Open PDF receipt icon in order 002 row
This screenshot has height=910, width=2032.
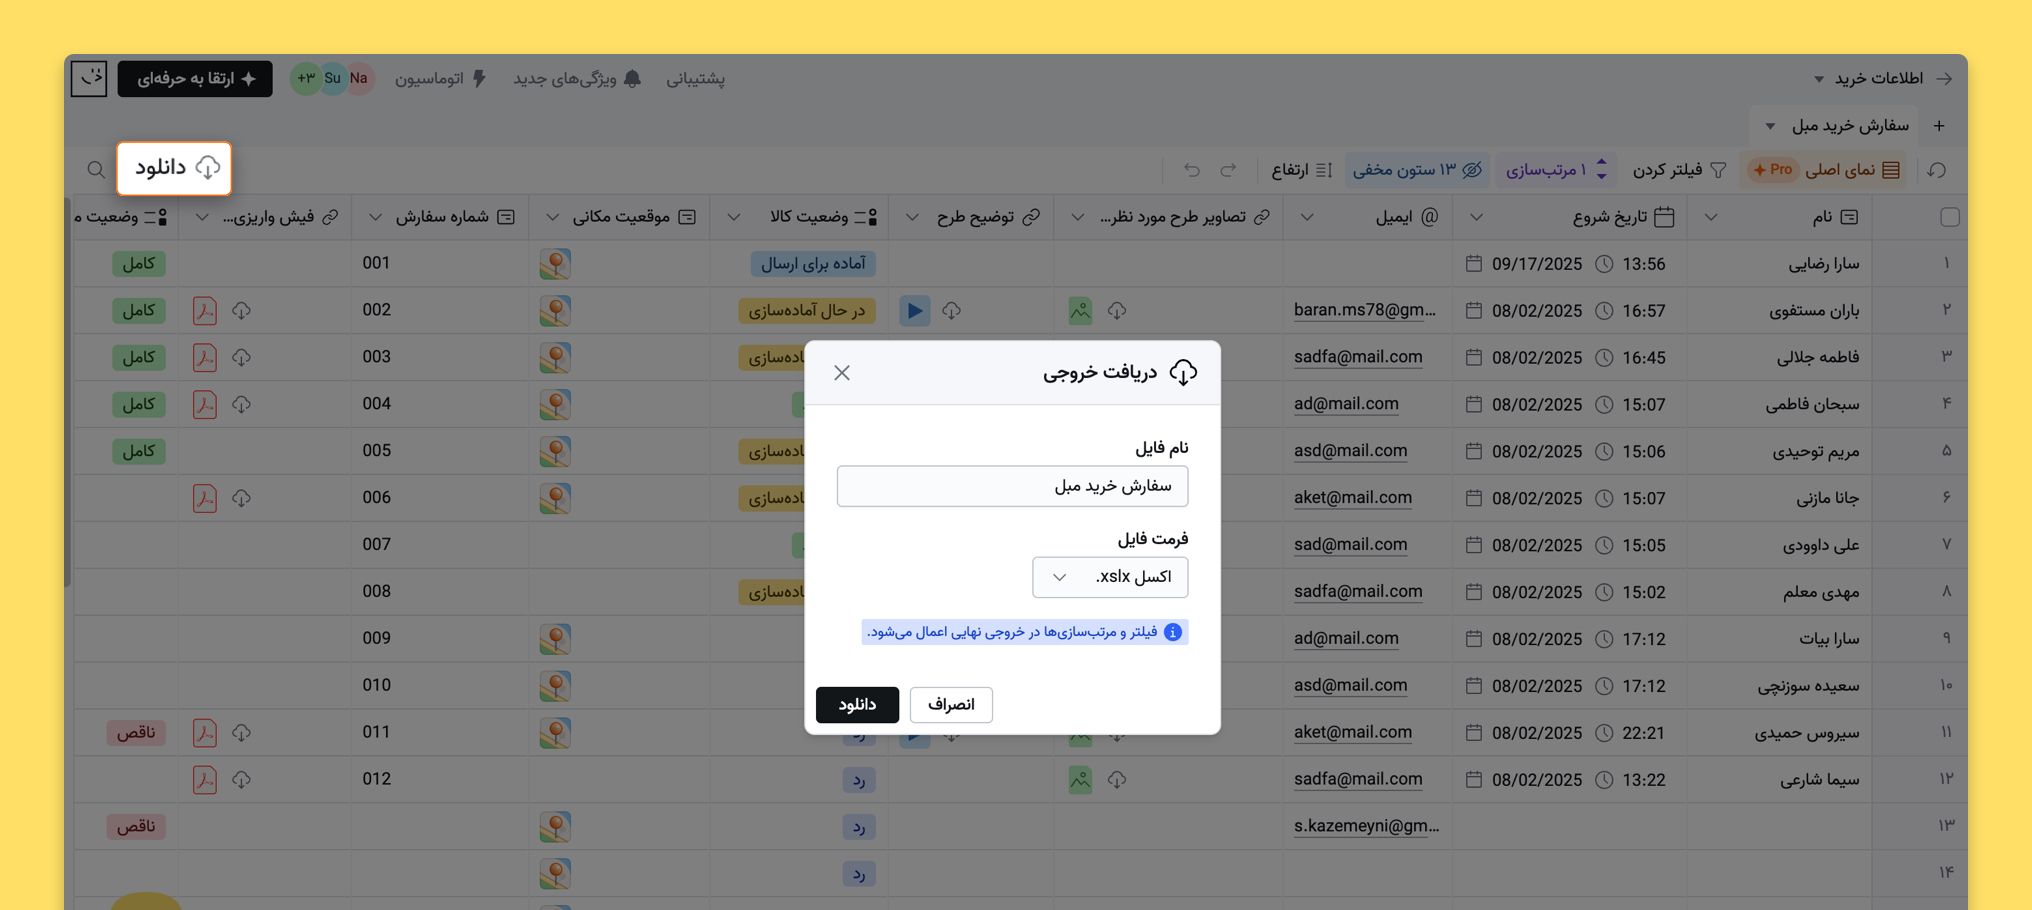205,311
